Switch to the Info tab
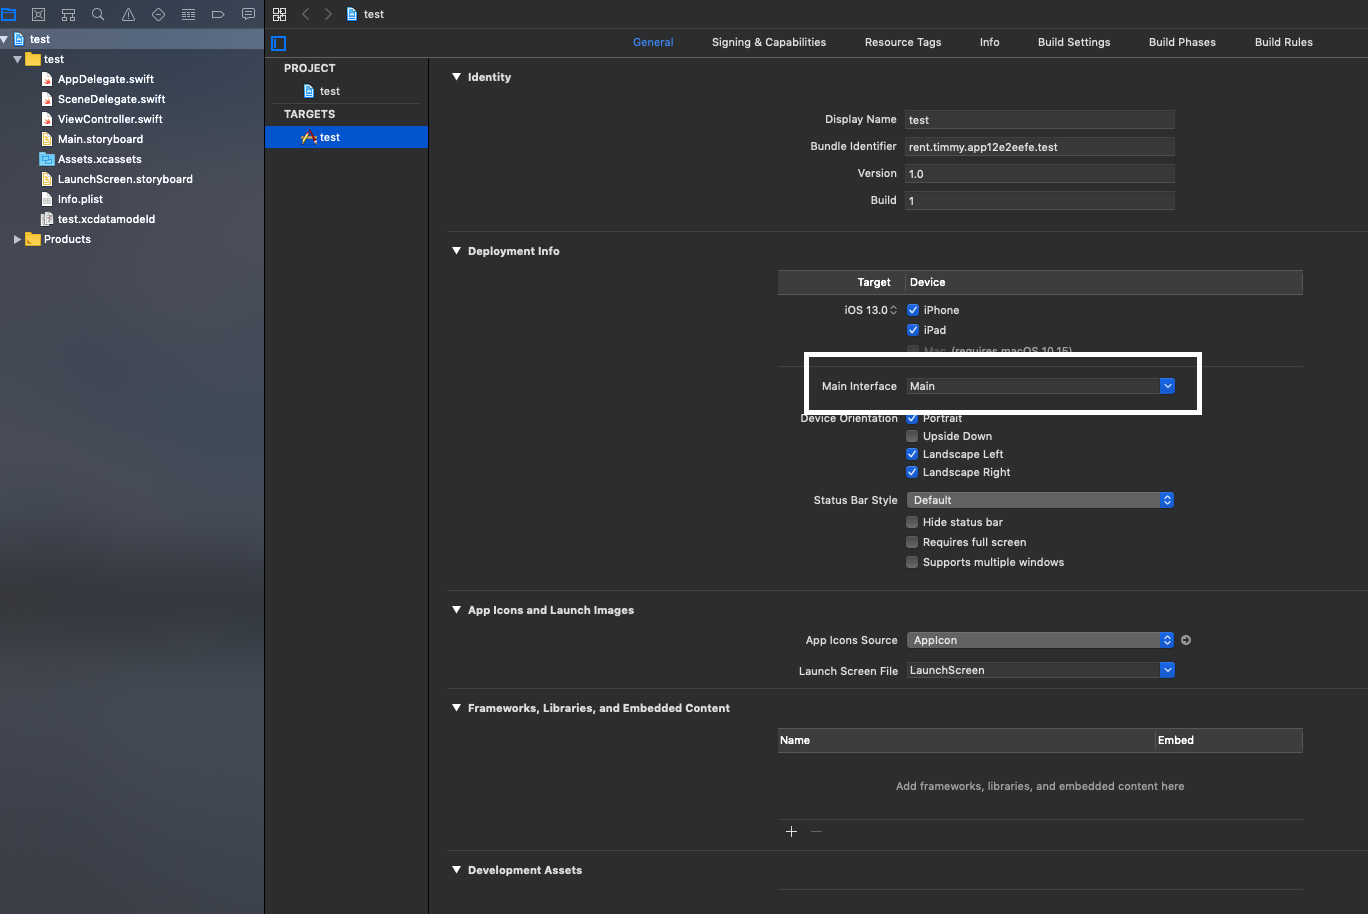This screenshot has height=914, width=1368. pyautogui.click(x=990, y=42)
